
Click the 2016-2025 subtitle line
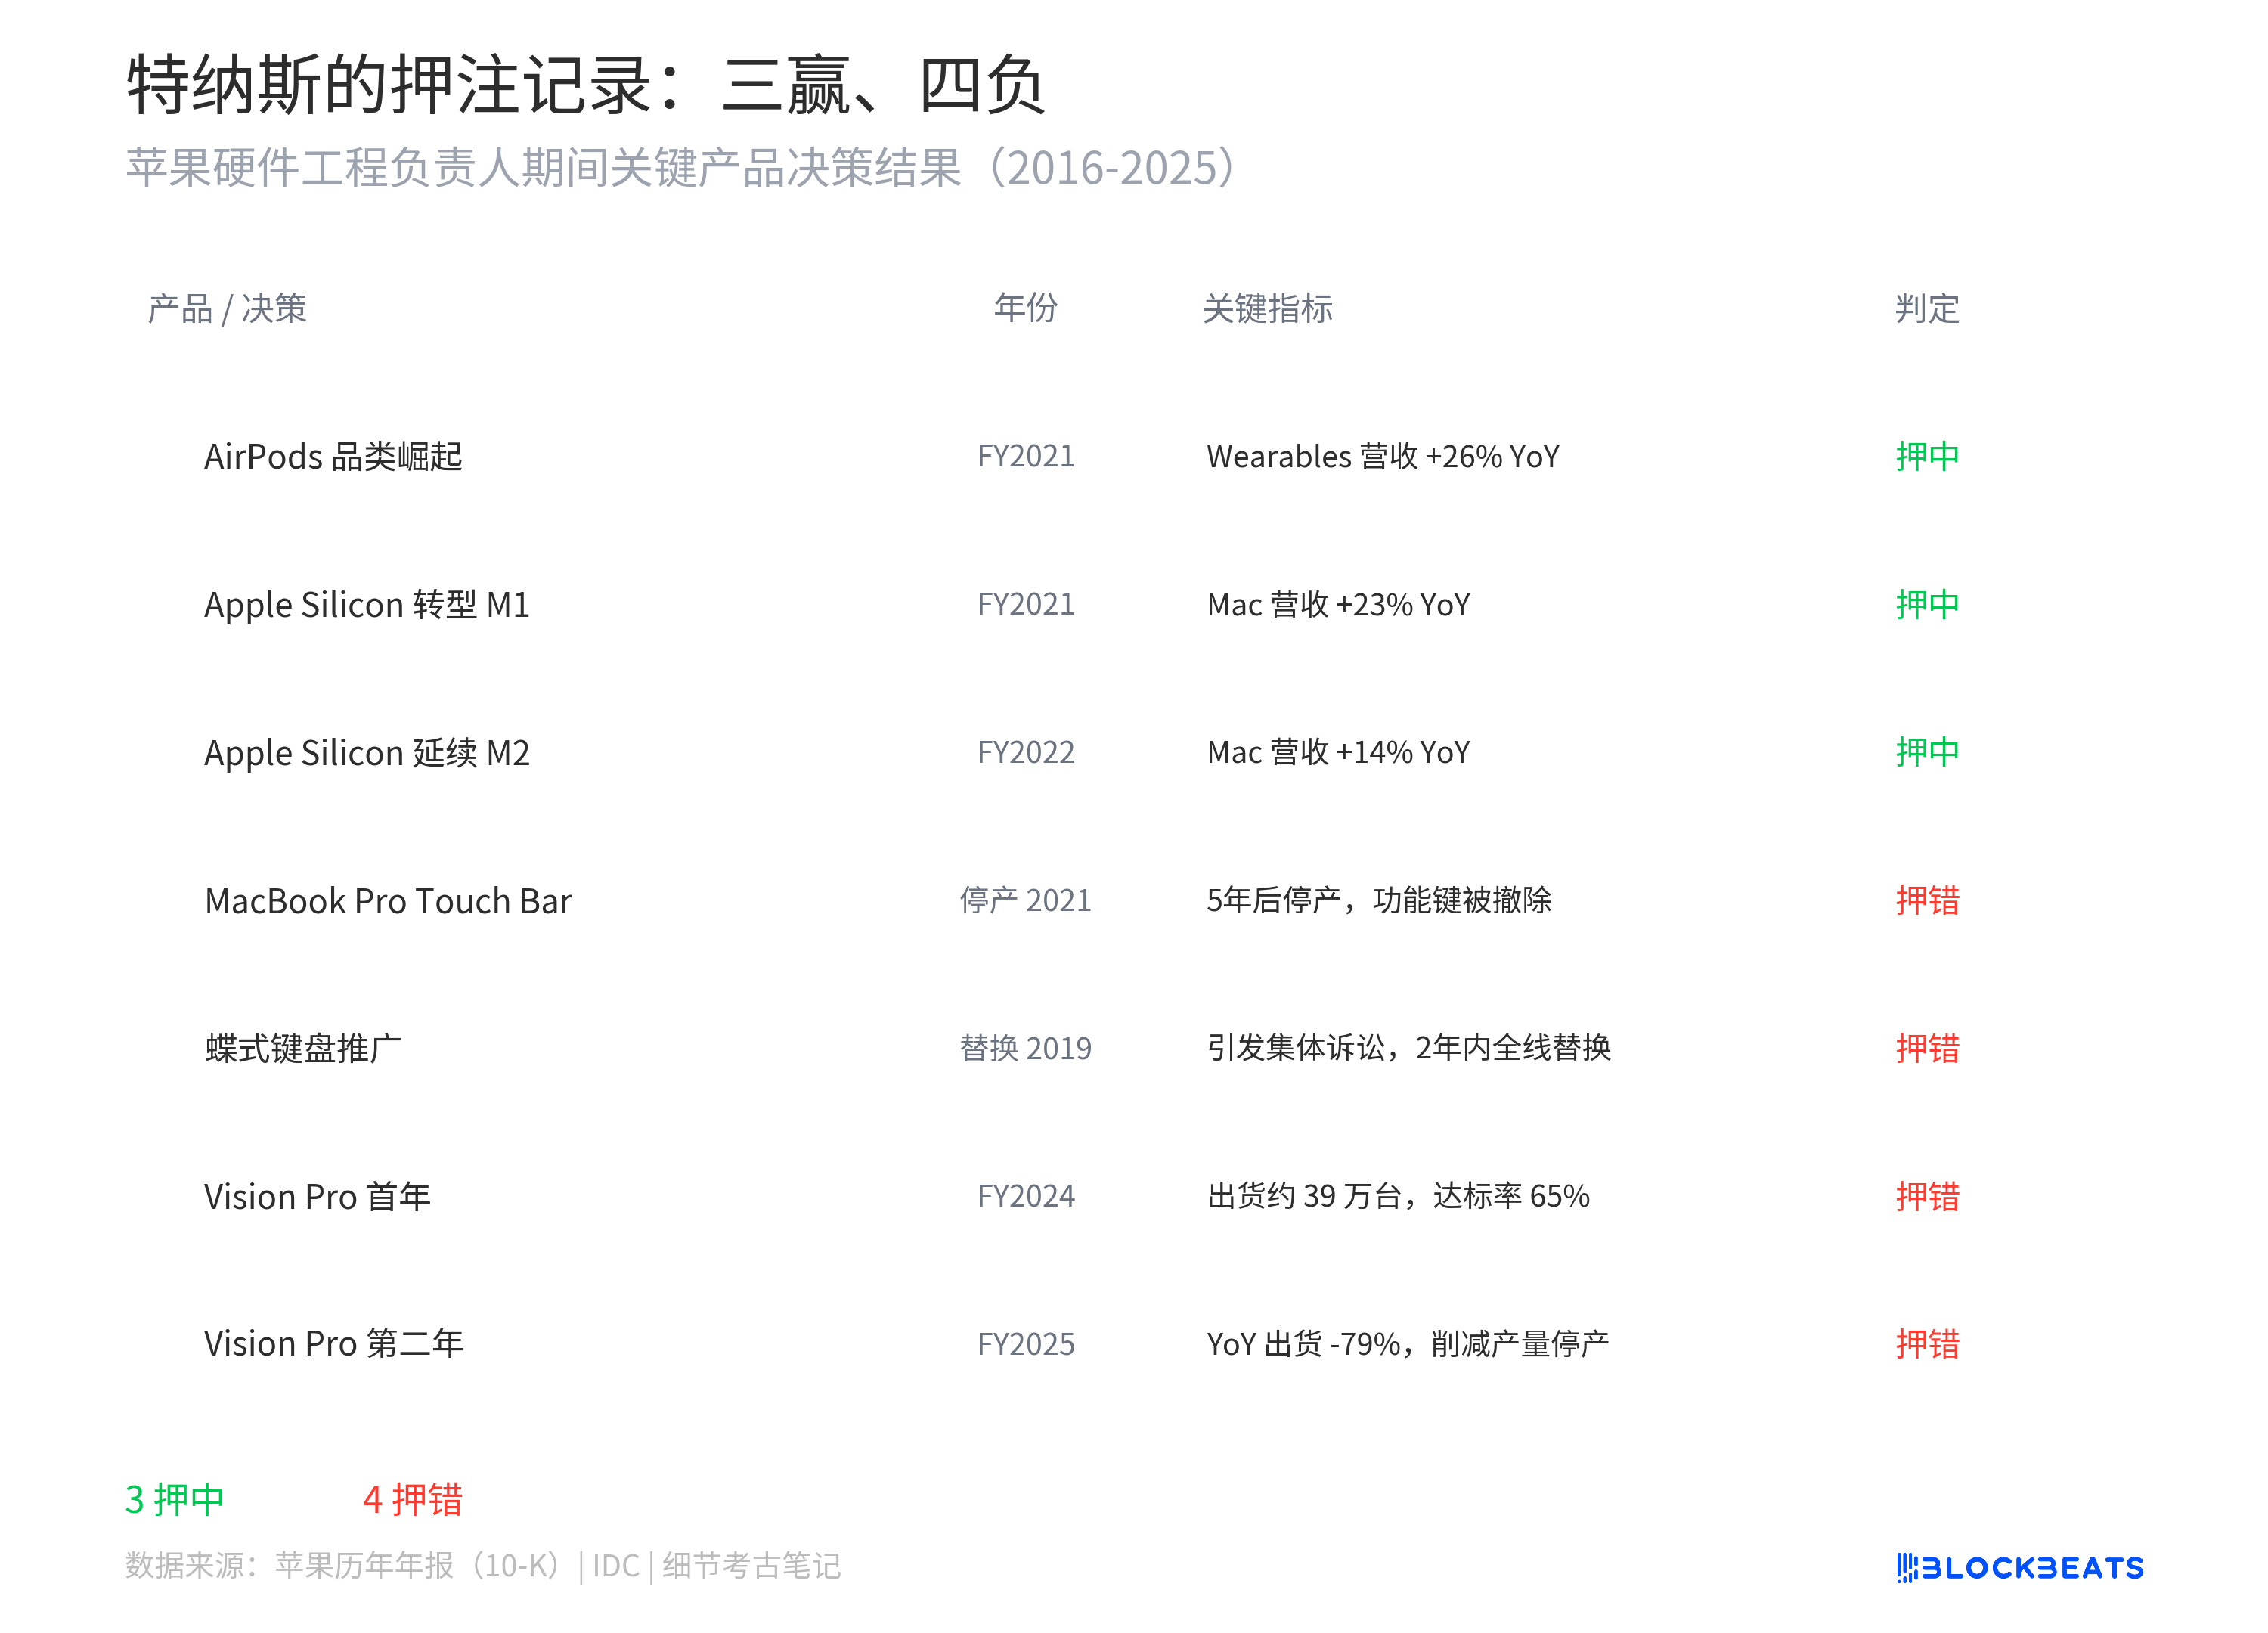pos(680,168)
